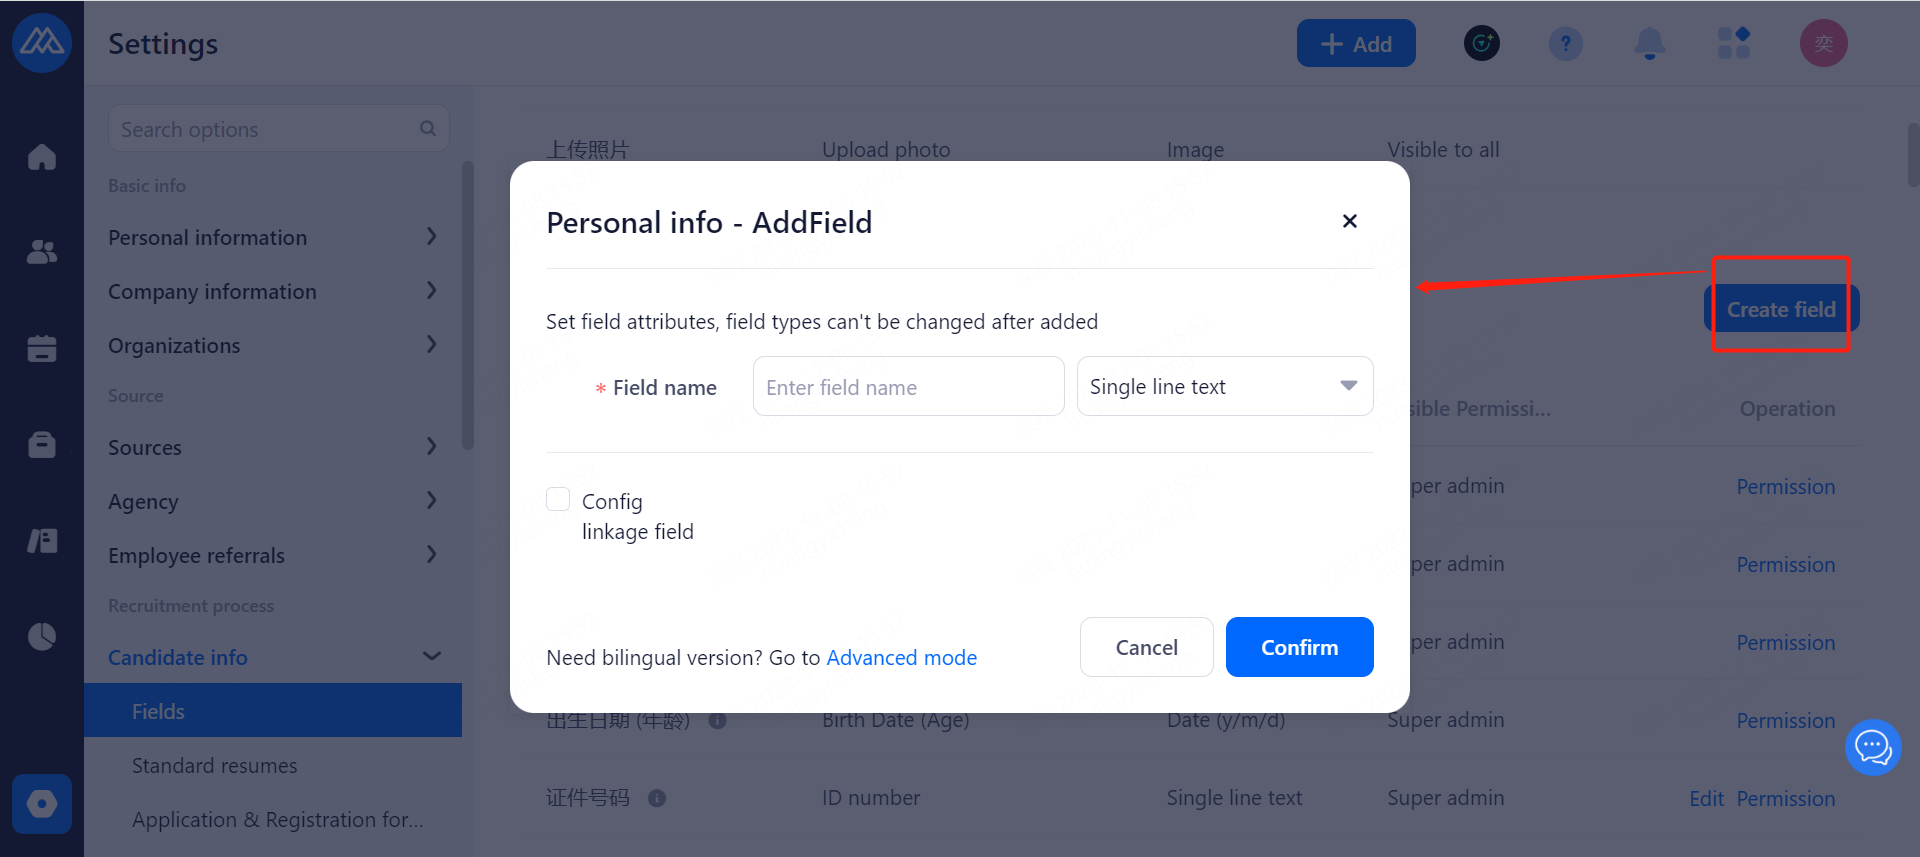Screen dimensions: 1920x857
Task: Click the Confirm button in dialog
Action: [1299, 647]
